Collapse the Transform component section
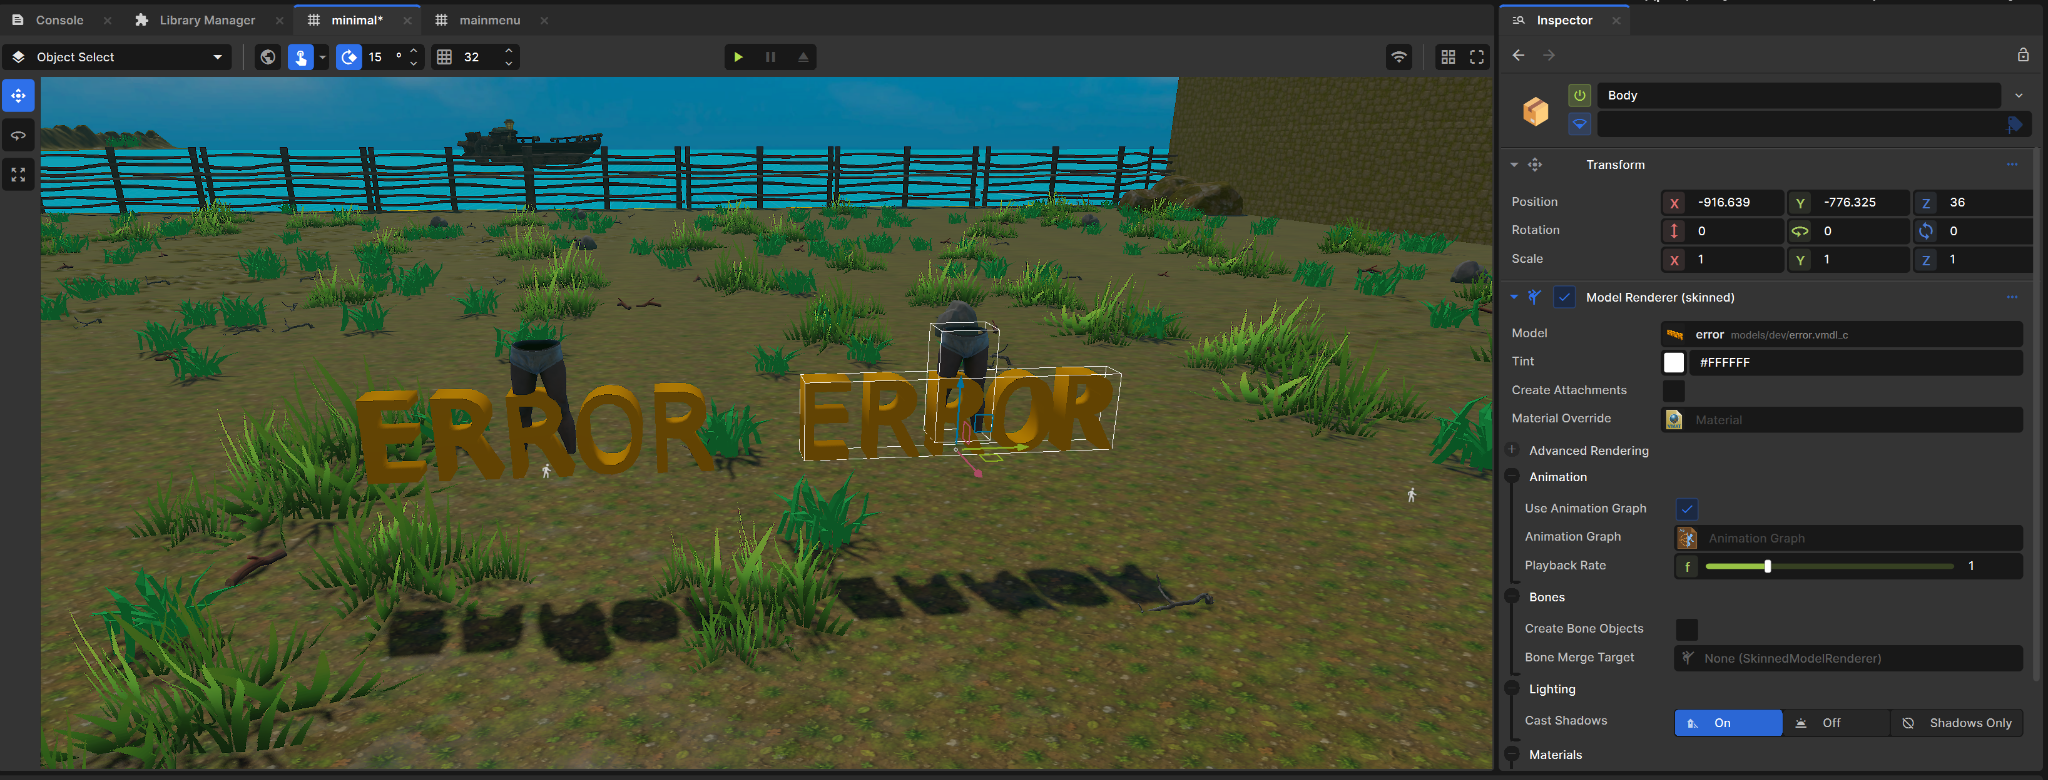This screenshot has height=780, width=2048. tap(1514, 165)
